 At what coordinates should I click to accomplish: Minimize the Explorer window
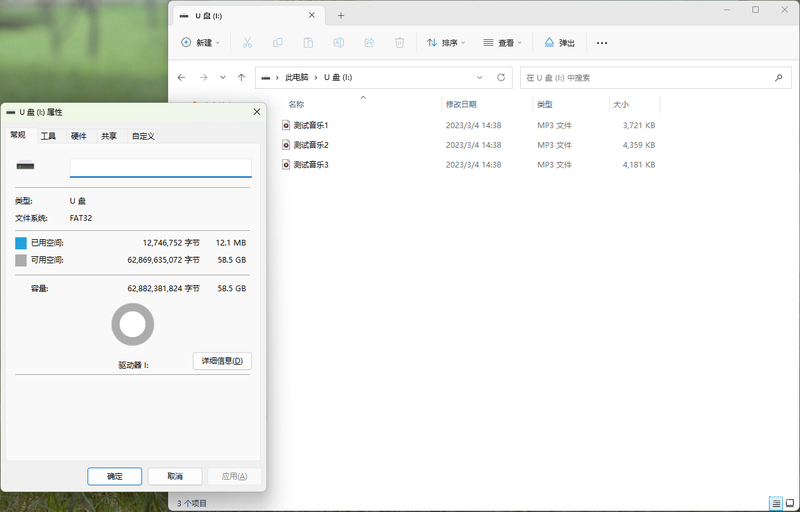coord(727,10)
